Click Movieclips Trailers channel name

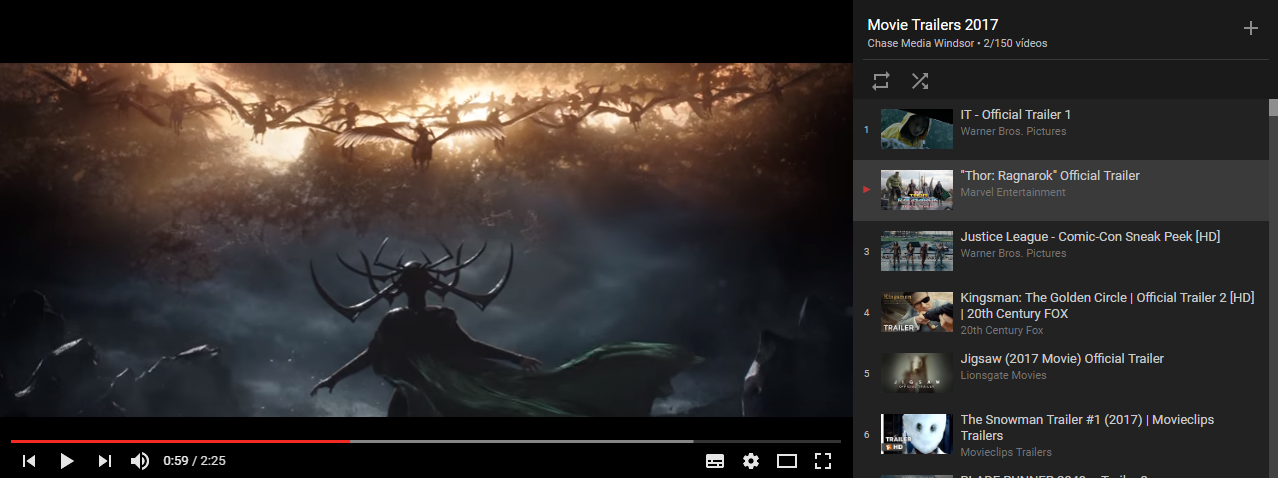1006,453
